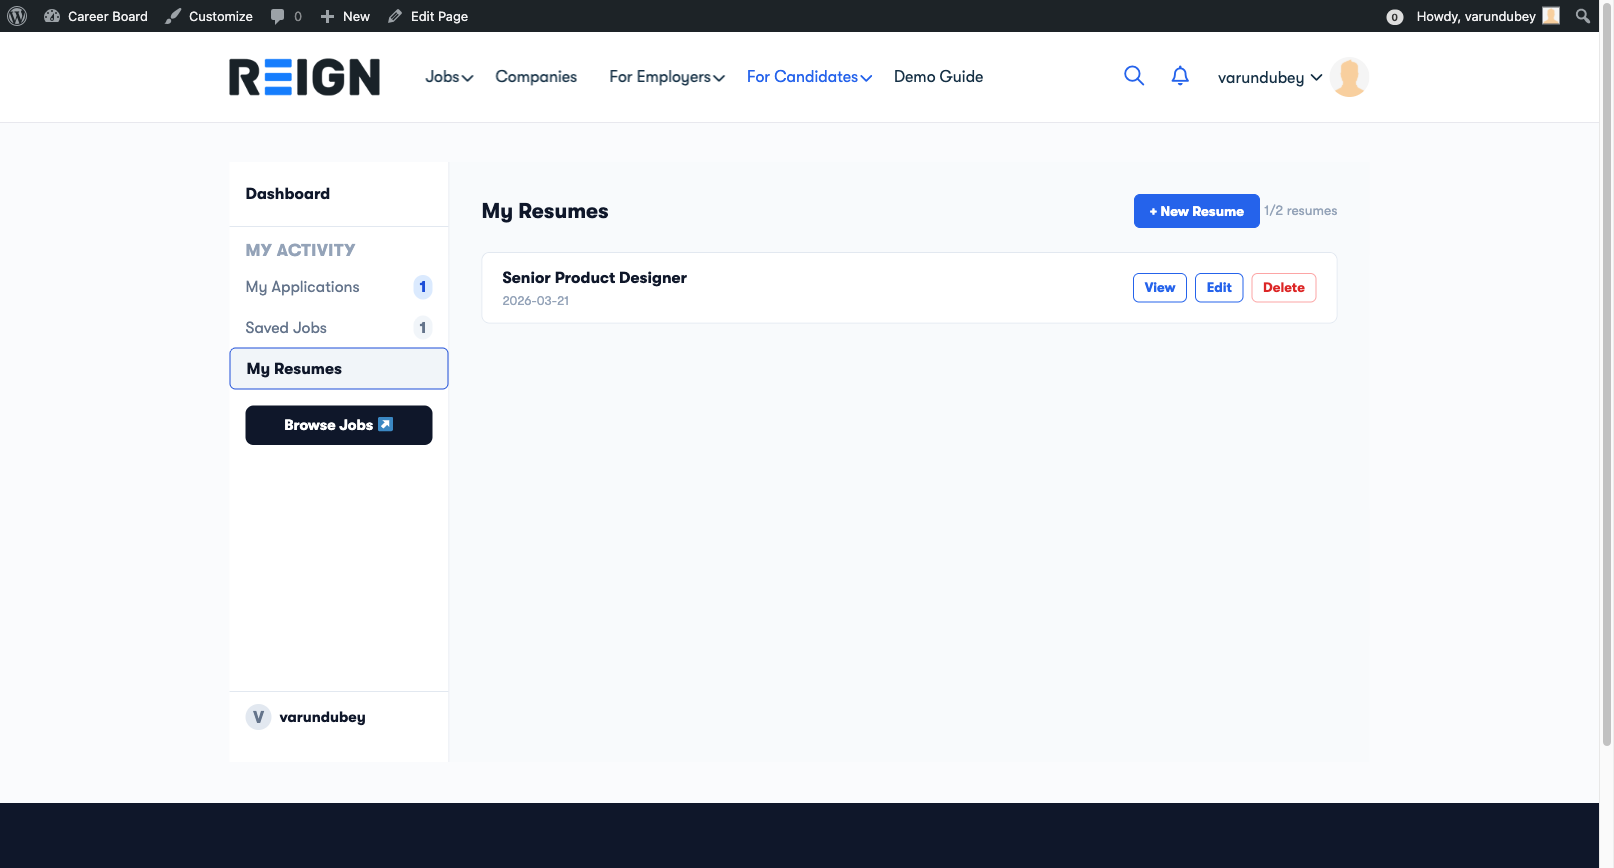Open the Companies nav link

(x=536, y=77)
